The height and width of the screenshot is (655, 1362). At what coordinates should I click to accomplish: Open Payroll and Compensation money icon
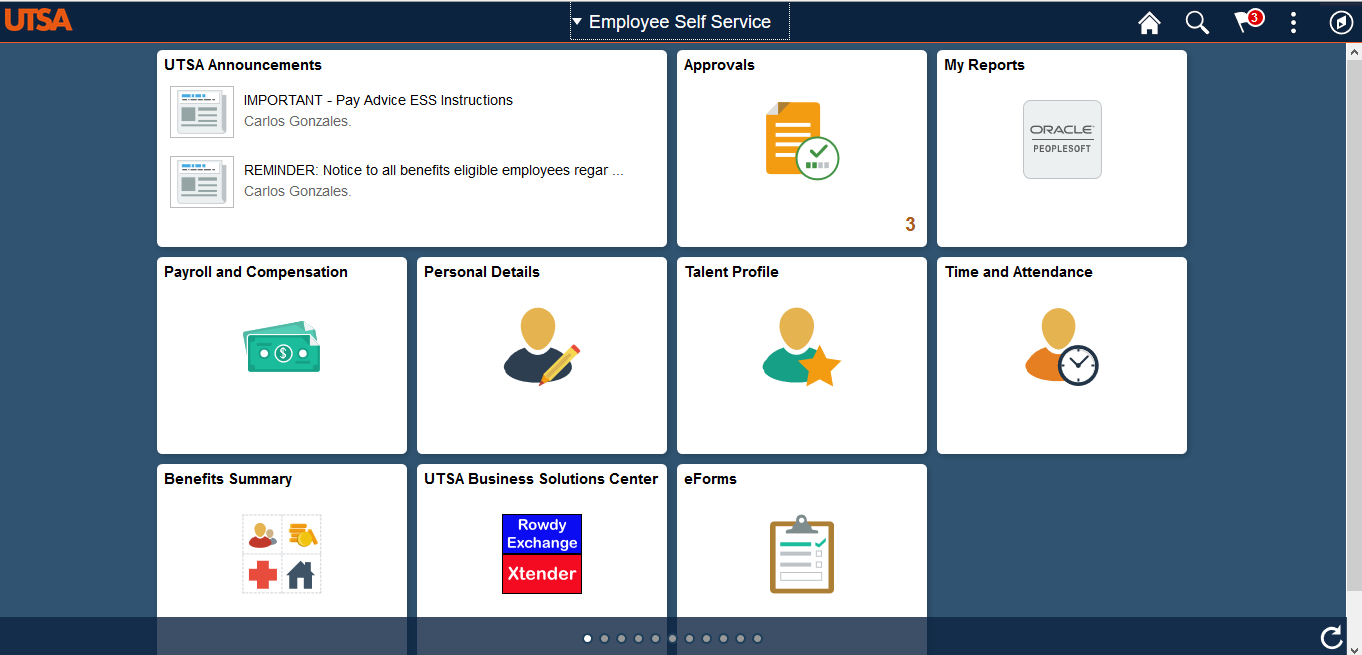282,347
